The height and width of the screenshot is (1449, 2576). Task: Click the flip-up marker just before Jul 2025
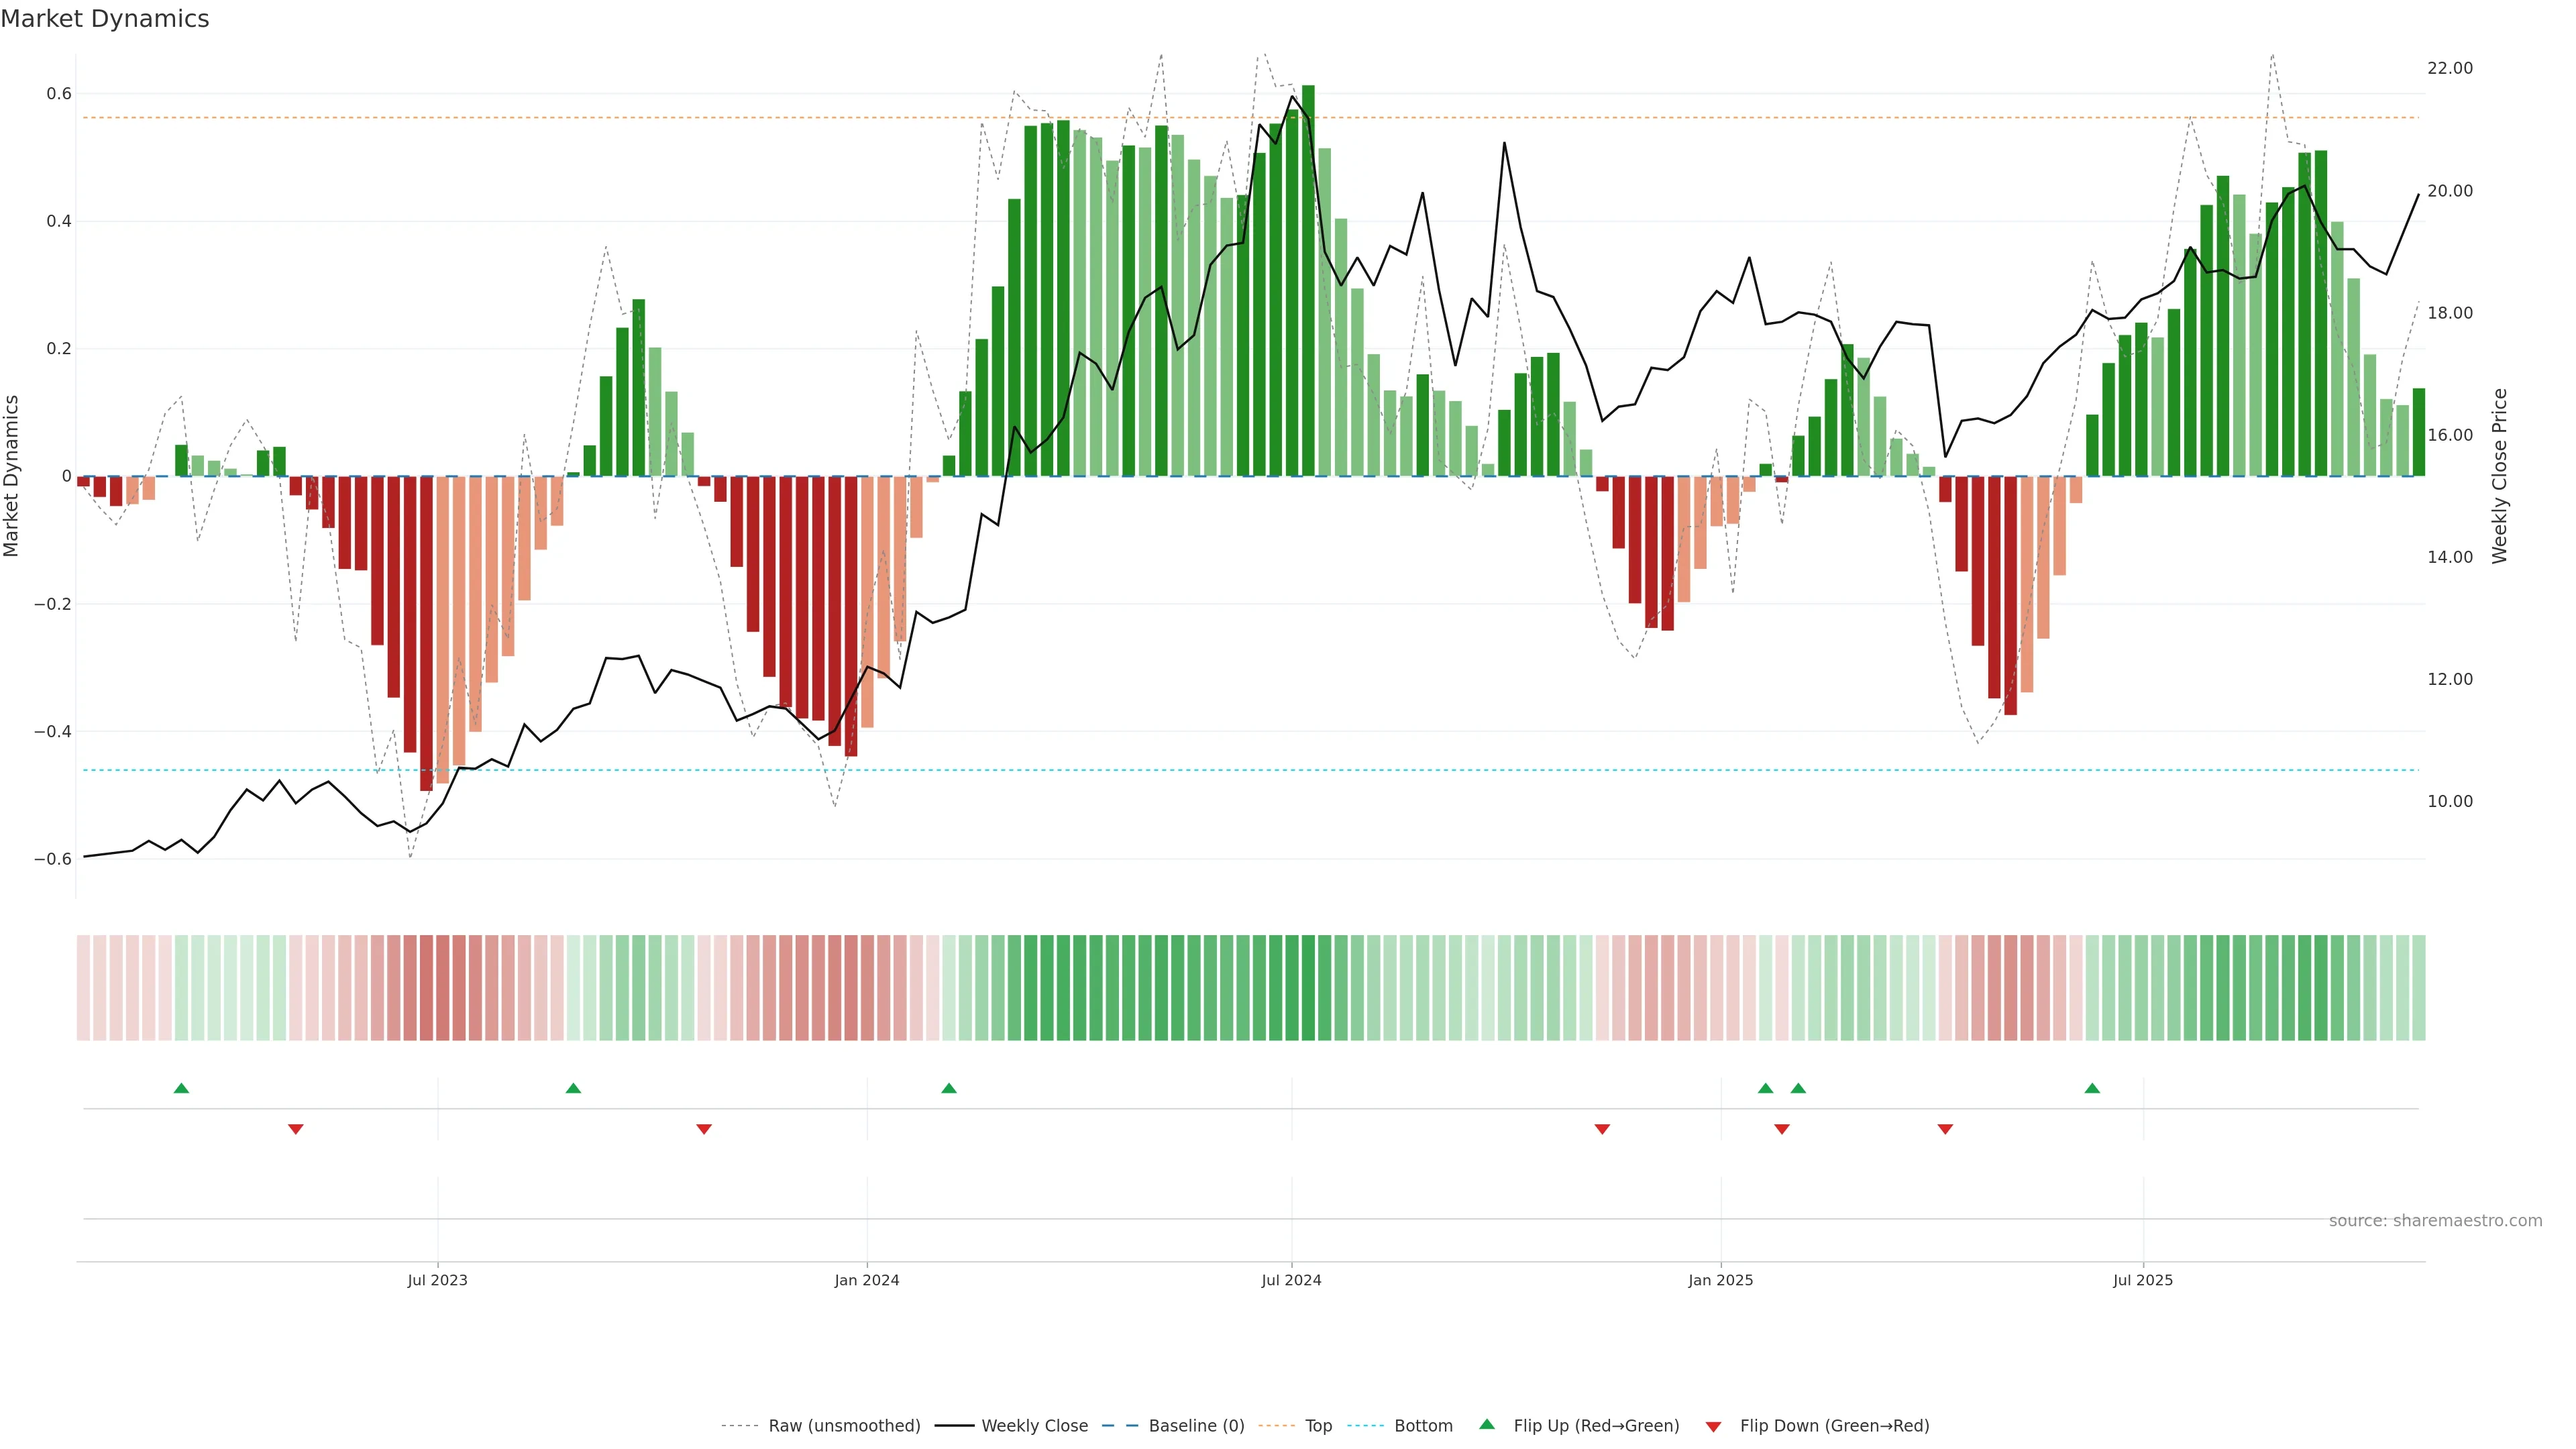pyautogui.click(x=2092, y=1088)
